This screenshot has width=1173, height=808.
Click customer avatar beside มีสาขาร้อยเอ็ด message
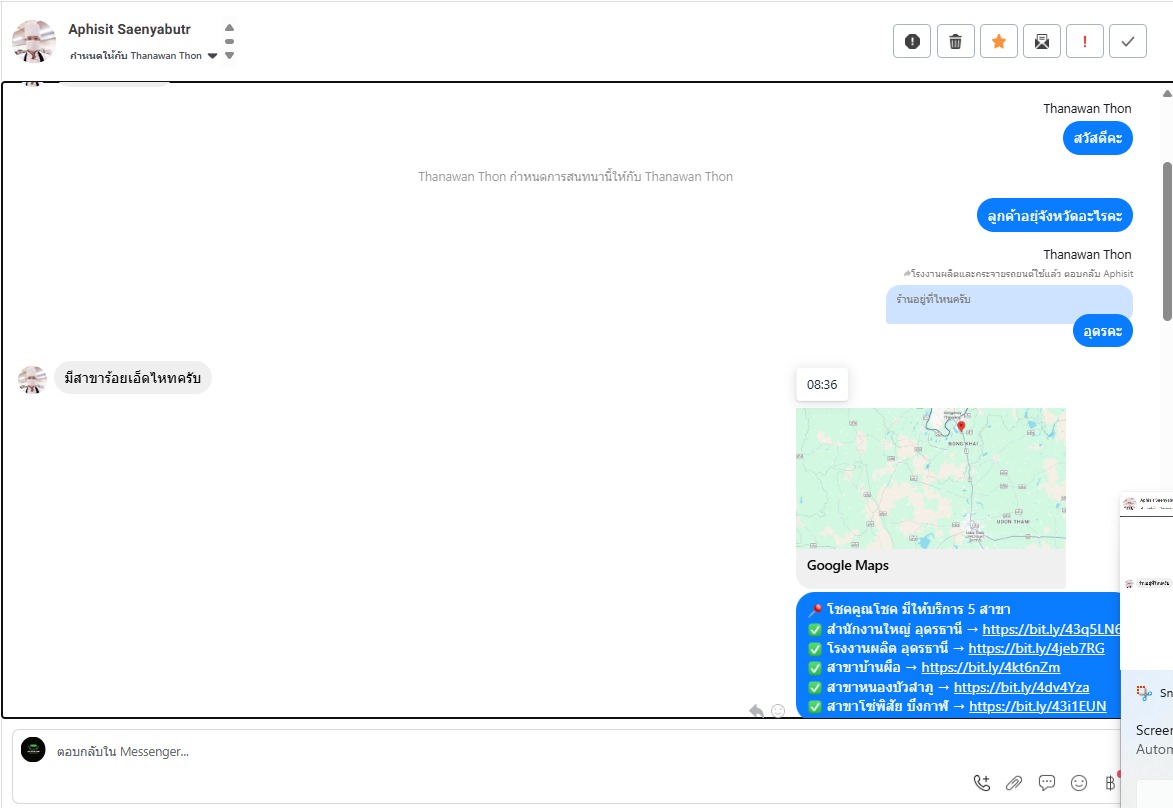(x=32, y=380)
